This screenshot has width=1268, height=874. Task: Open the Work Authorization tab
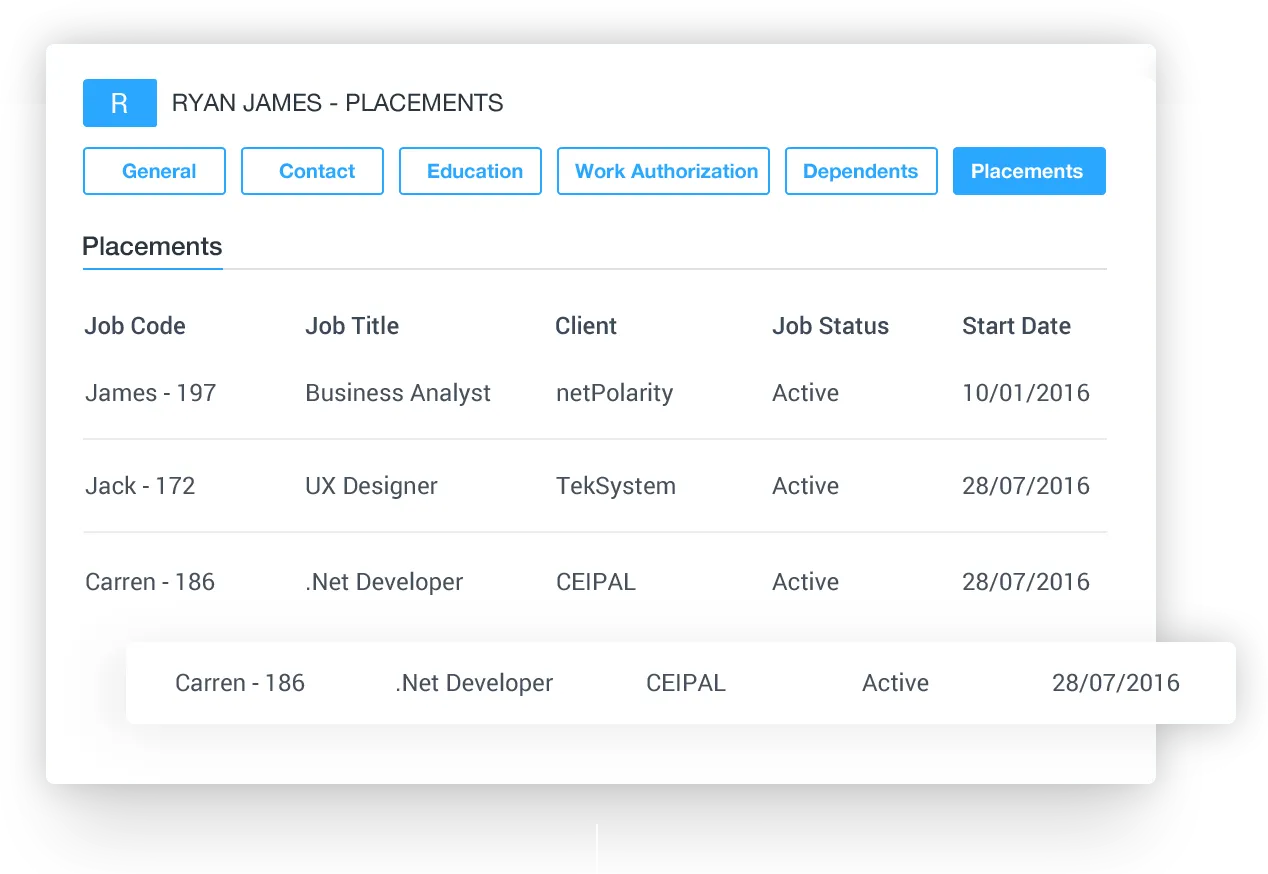click(x=663, y=171)
